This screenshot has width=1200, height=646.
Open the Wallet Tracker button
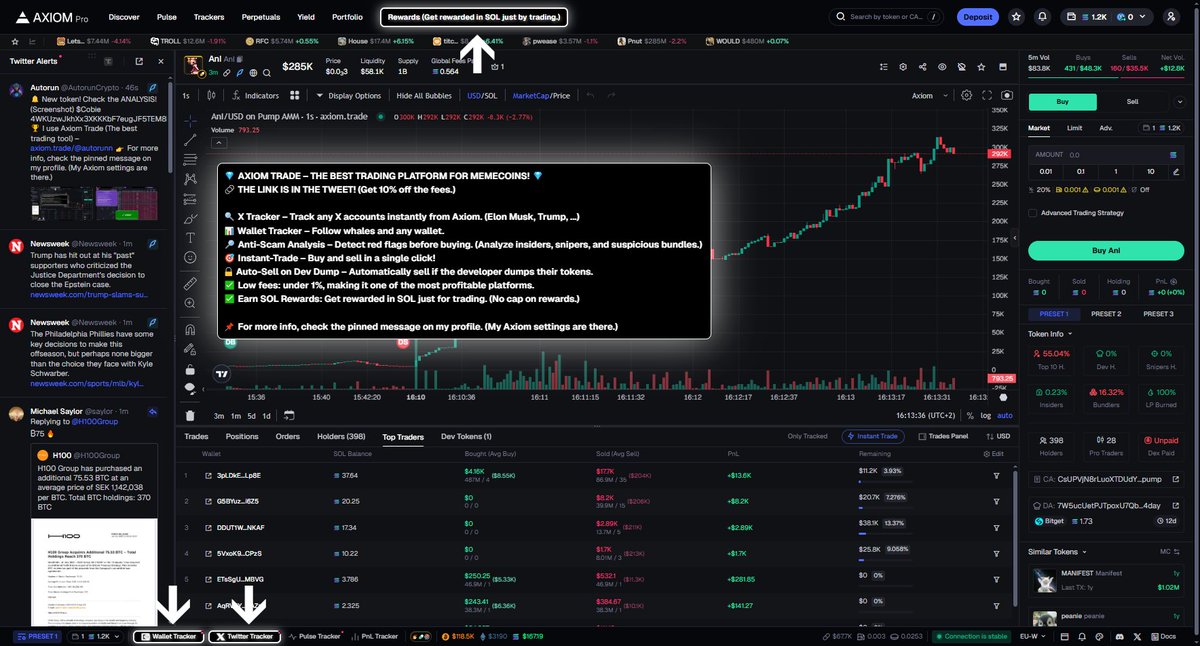tap(168, 636)
